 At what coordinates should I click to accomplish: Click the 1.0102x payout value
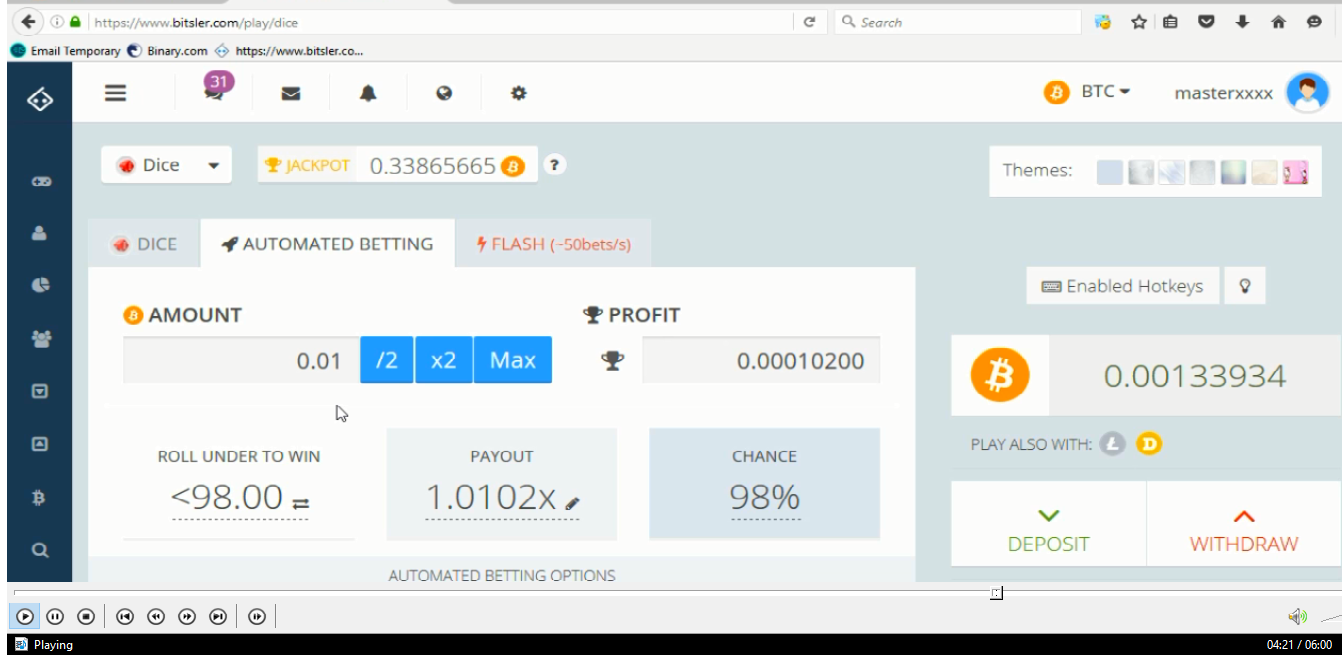coord(491,497)
